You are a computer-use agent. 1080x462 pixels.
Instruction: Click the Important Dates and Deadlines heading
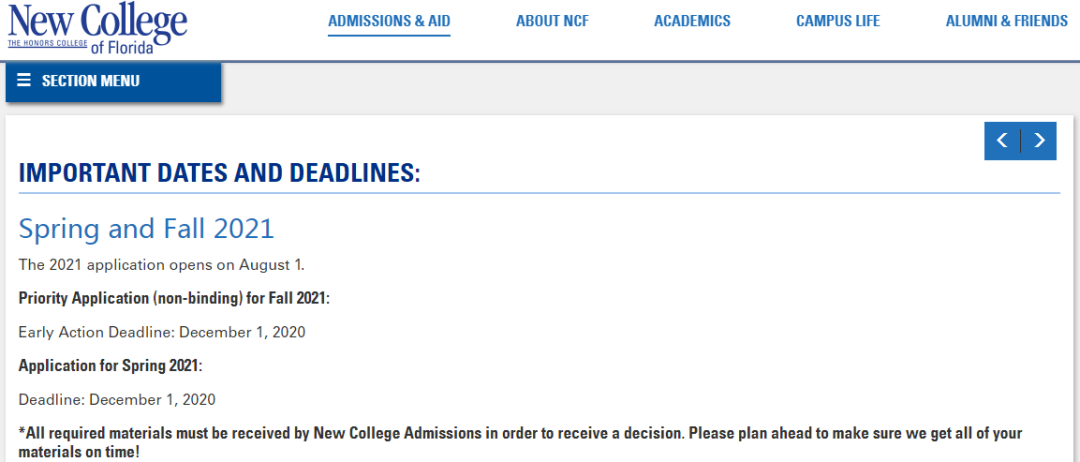tap(219, 174)
